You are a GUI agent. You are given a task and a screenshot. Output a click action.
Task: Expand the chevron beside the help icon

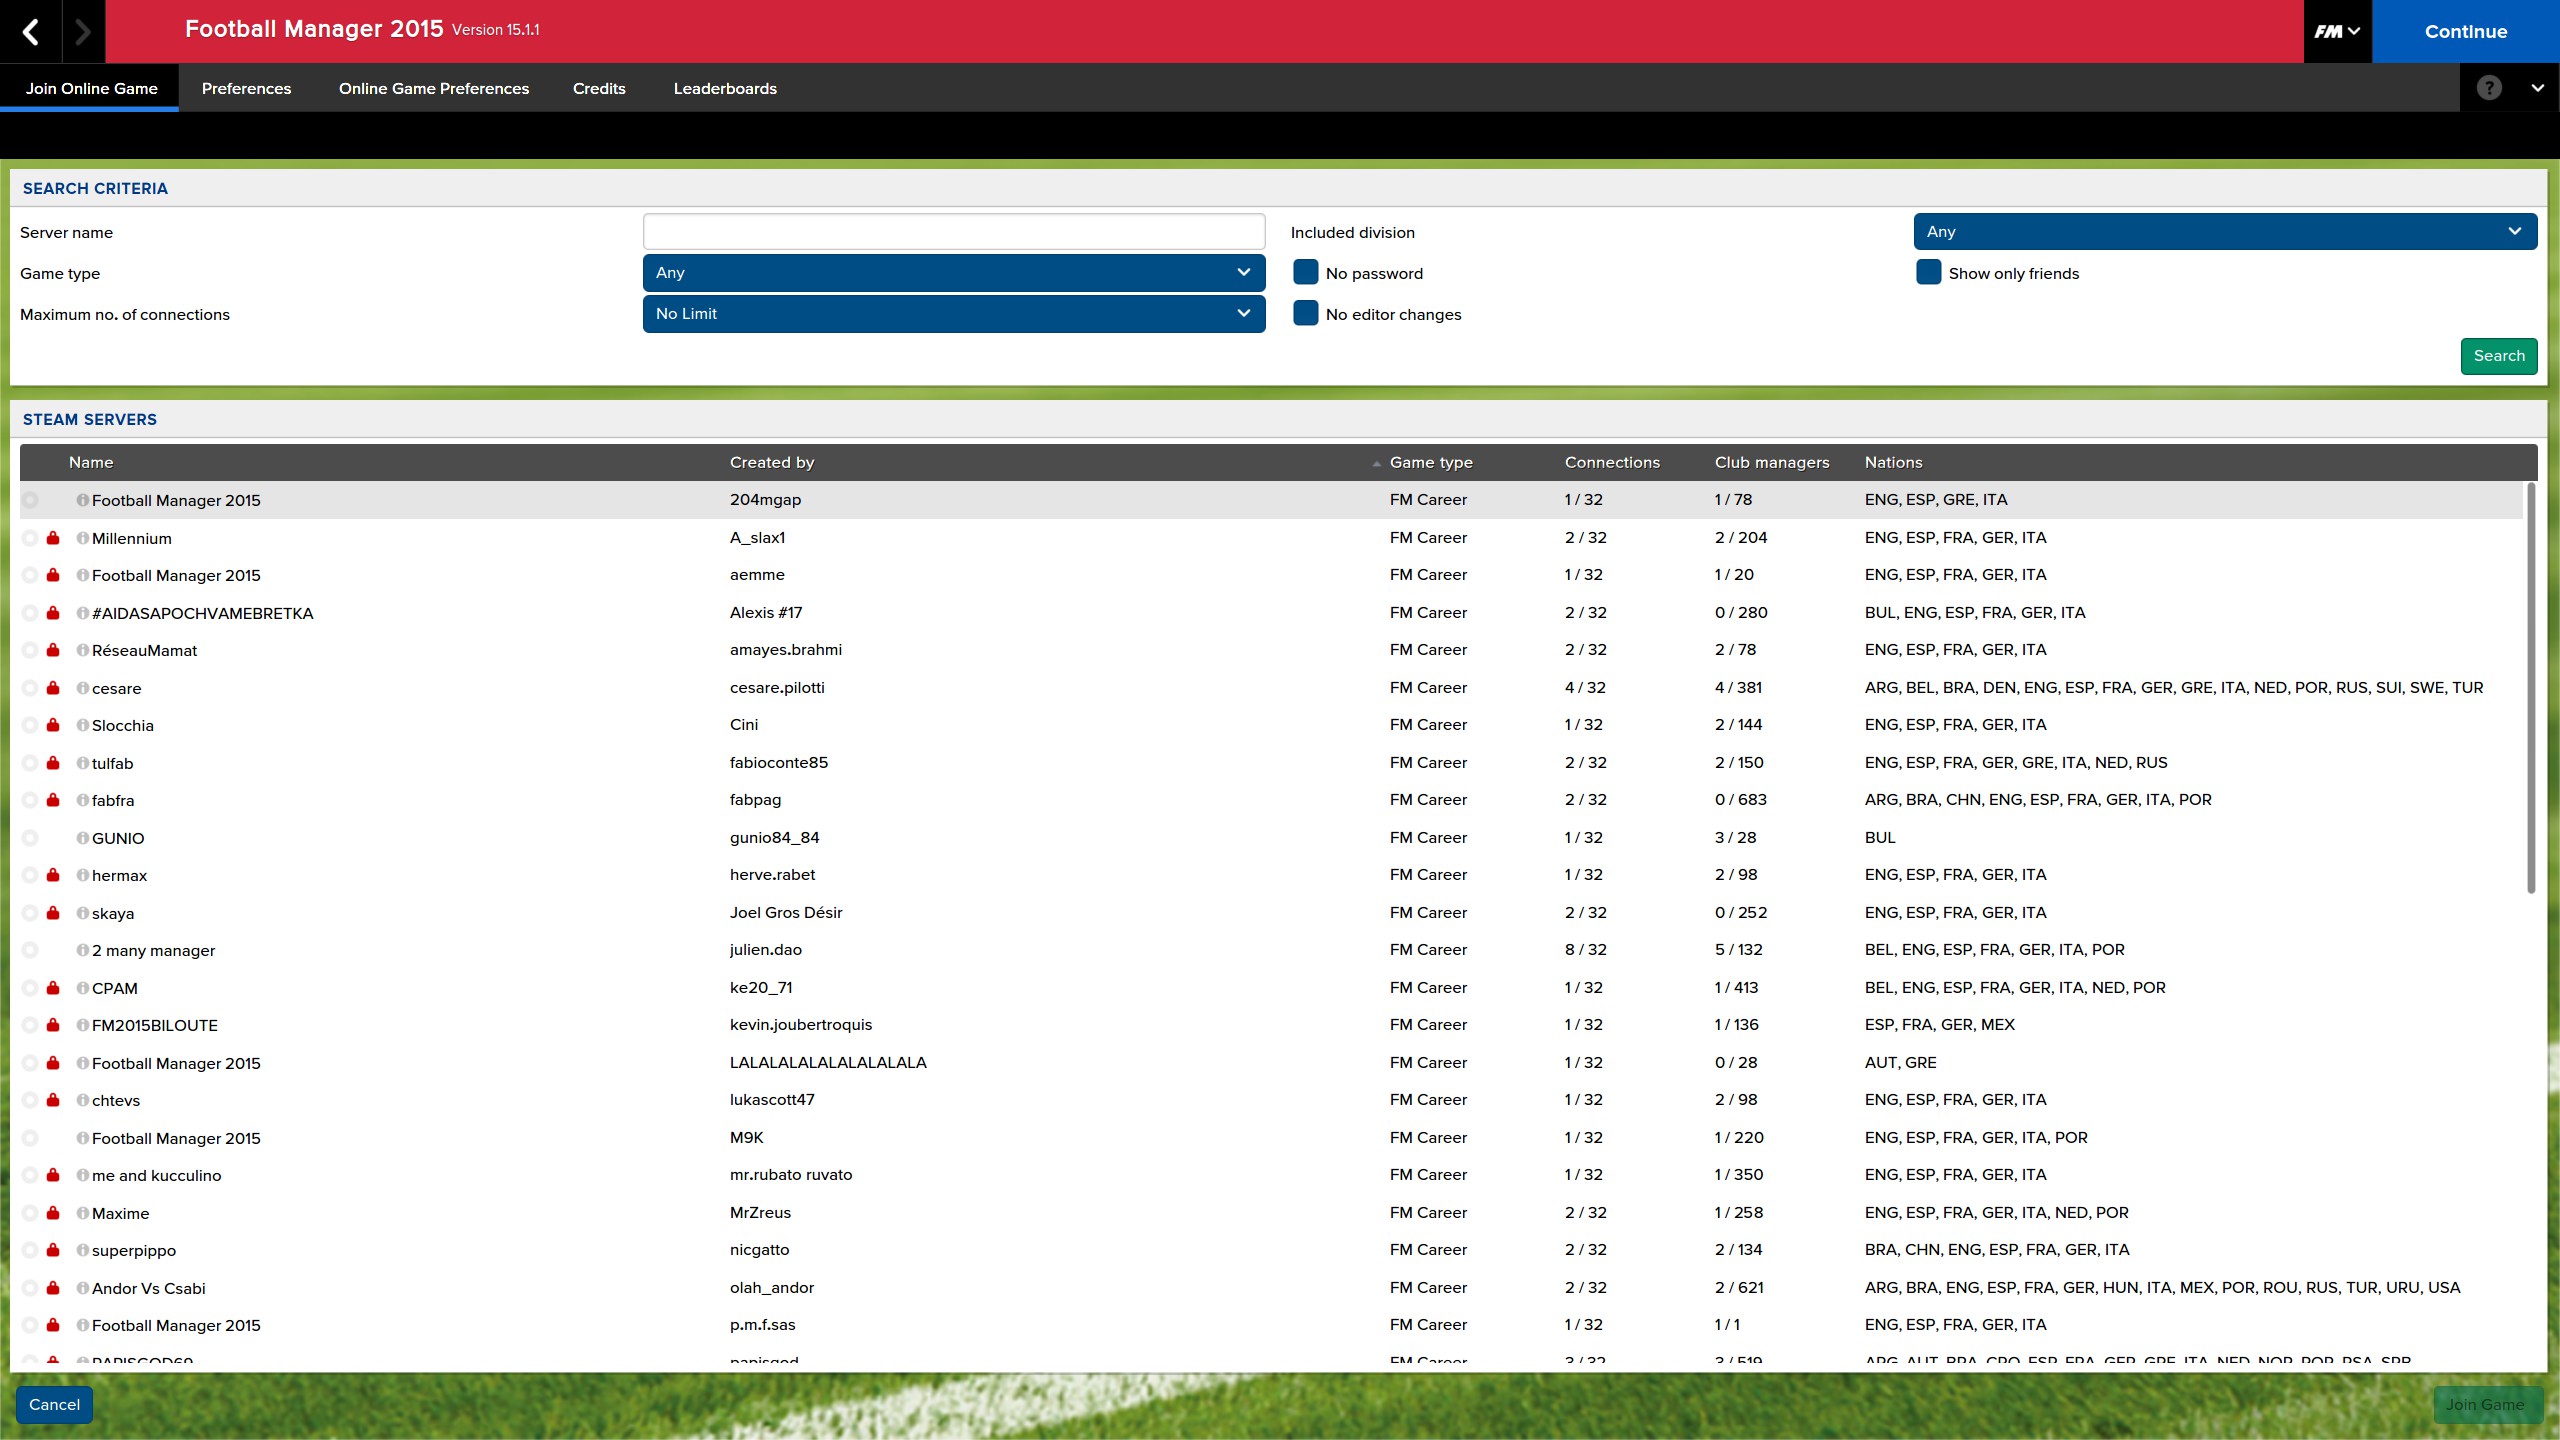coord(2537,88)
